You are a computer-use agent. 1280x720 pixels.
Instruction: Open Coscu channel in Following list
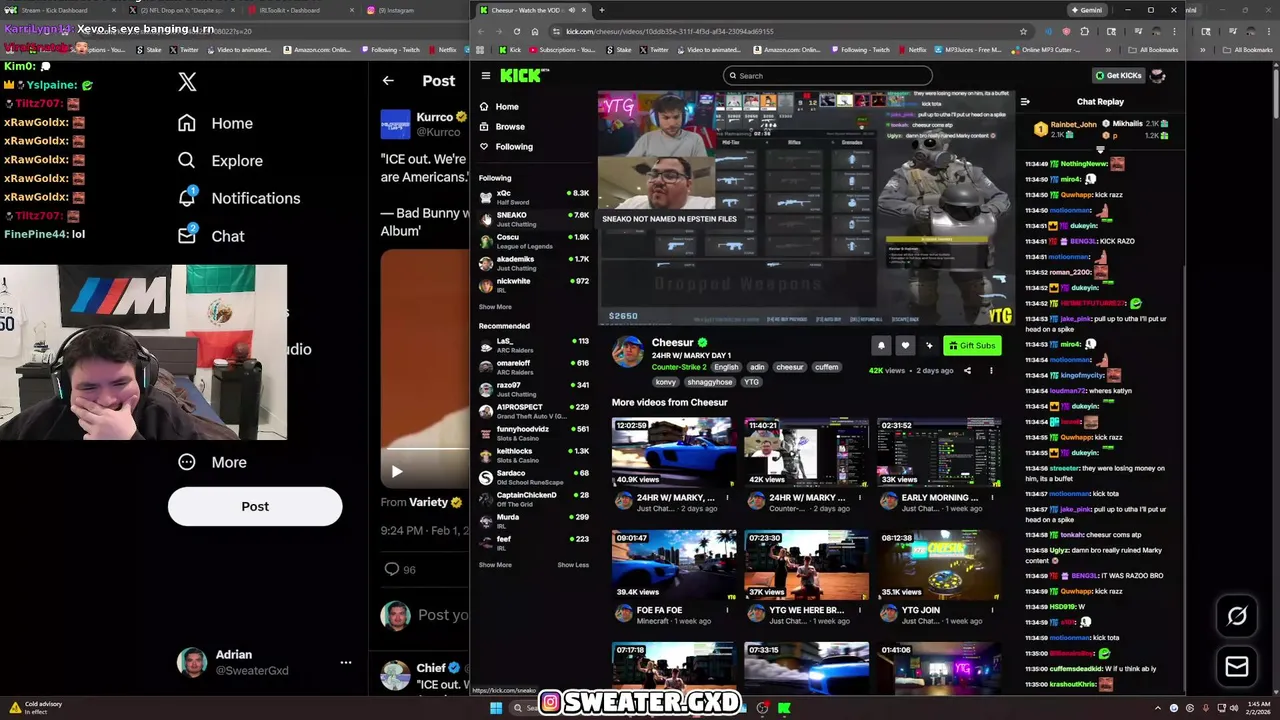(534, 241)
